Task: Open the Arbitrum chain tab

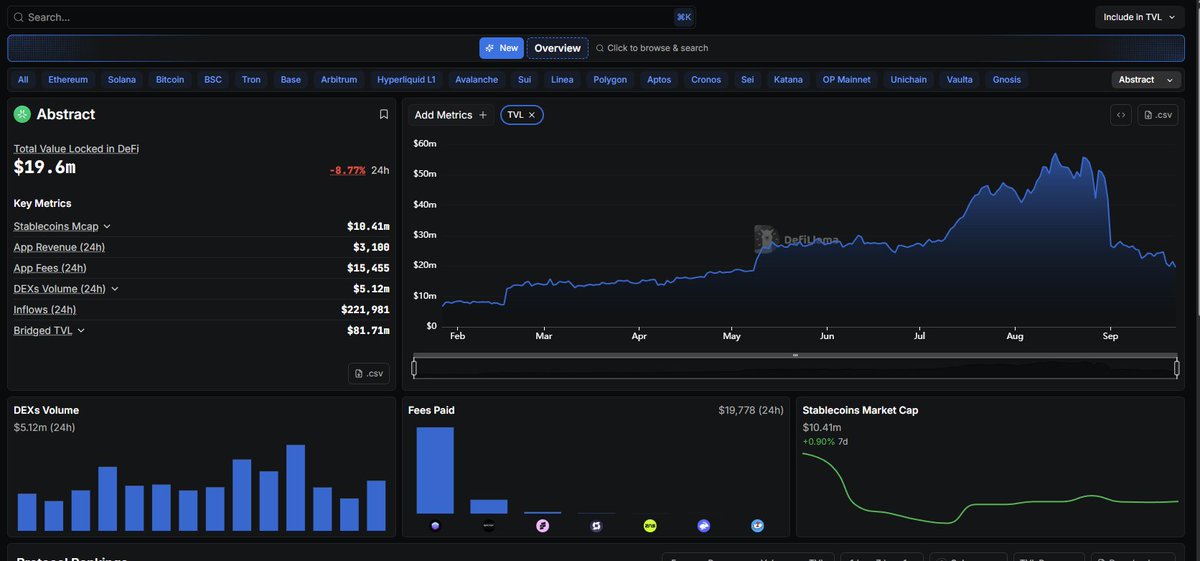Action: pyautogui.click(x=339, y=80)
